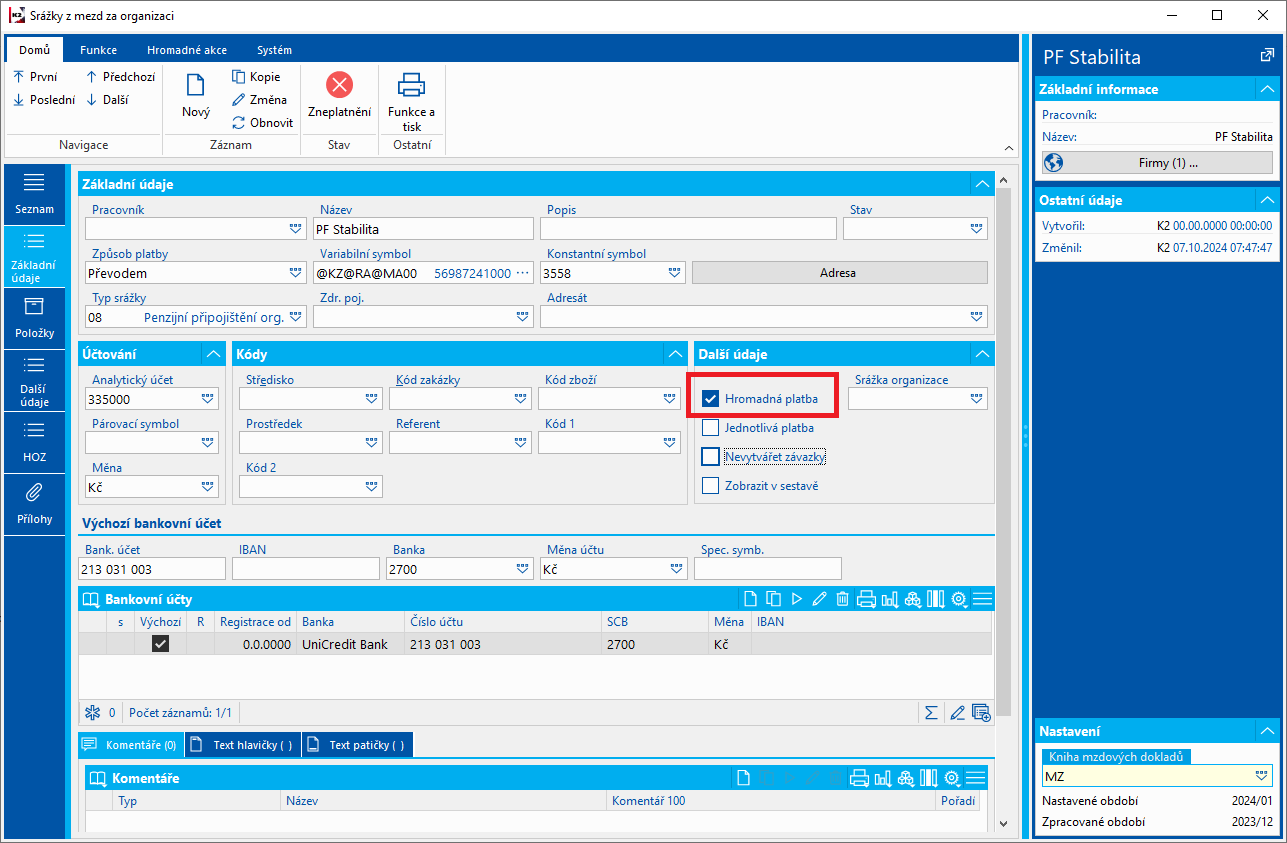
Task: Open the HOZ sidebar section
Action: tap(35, 442)
